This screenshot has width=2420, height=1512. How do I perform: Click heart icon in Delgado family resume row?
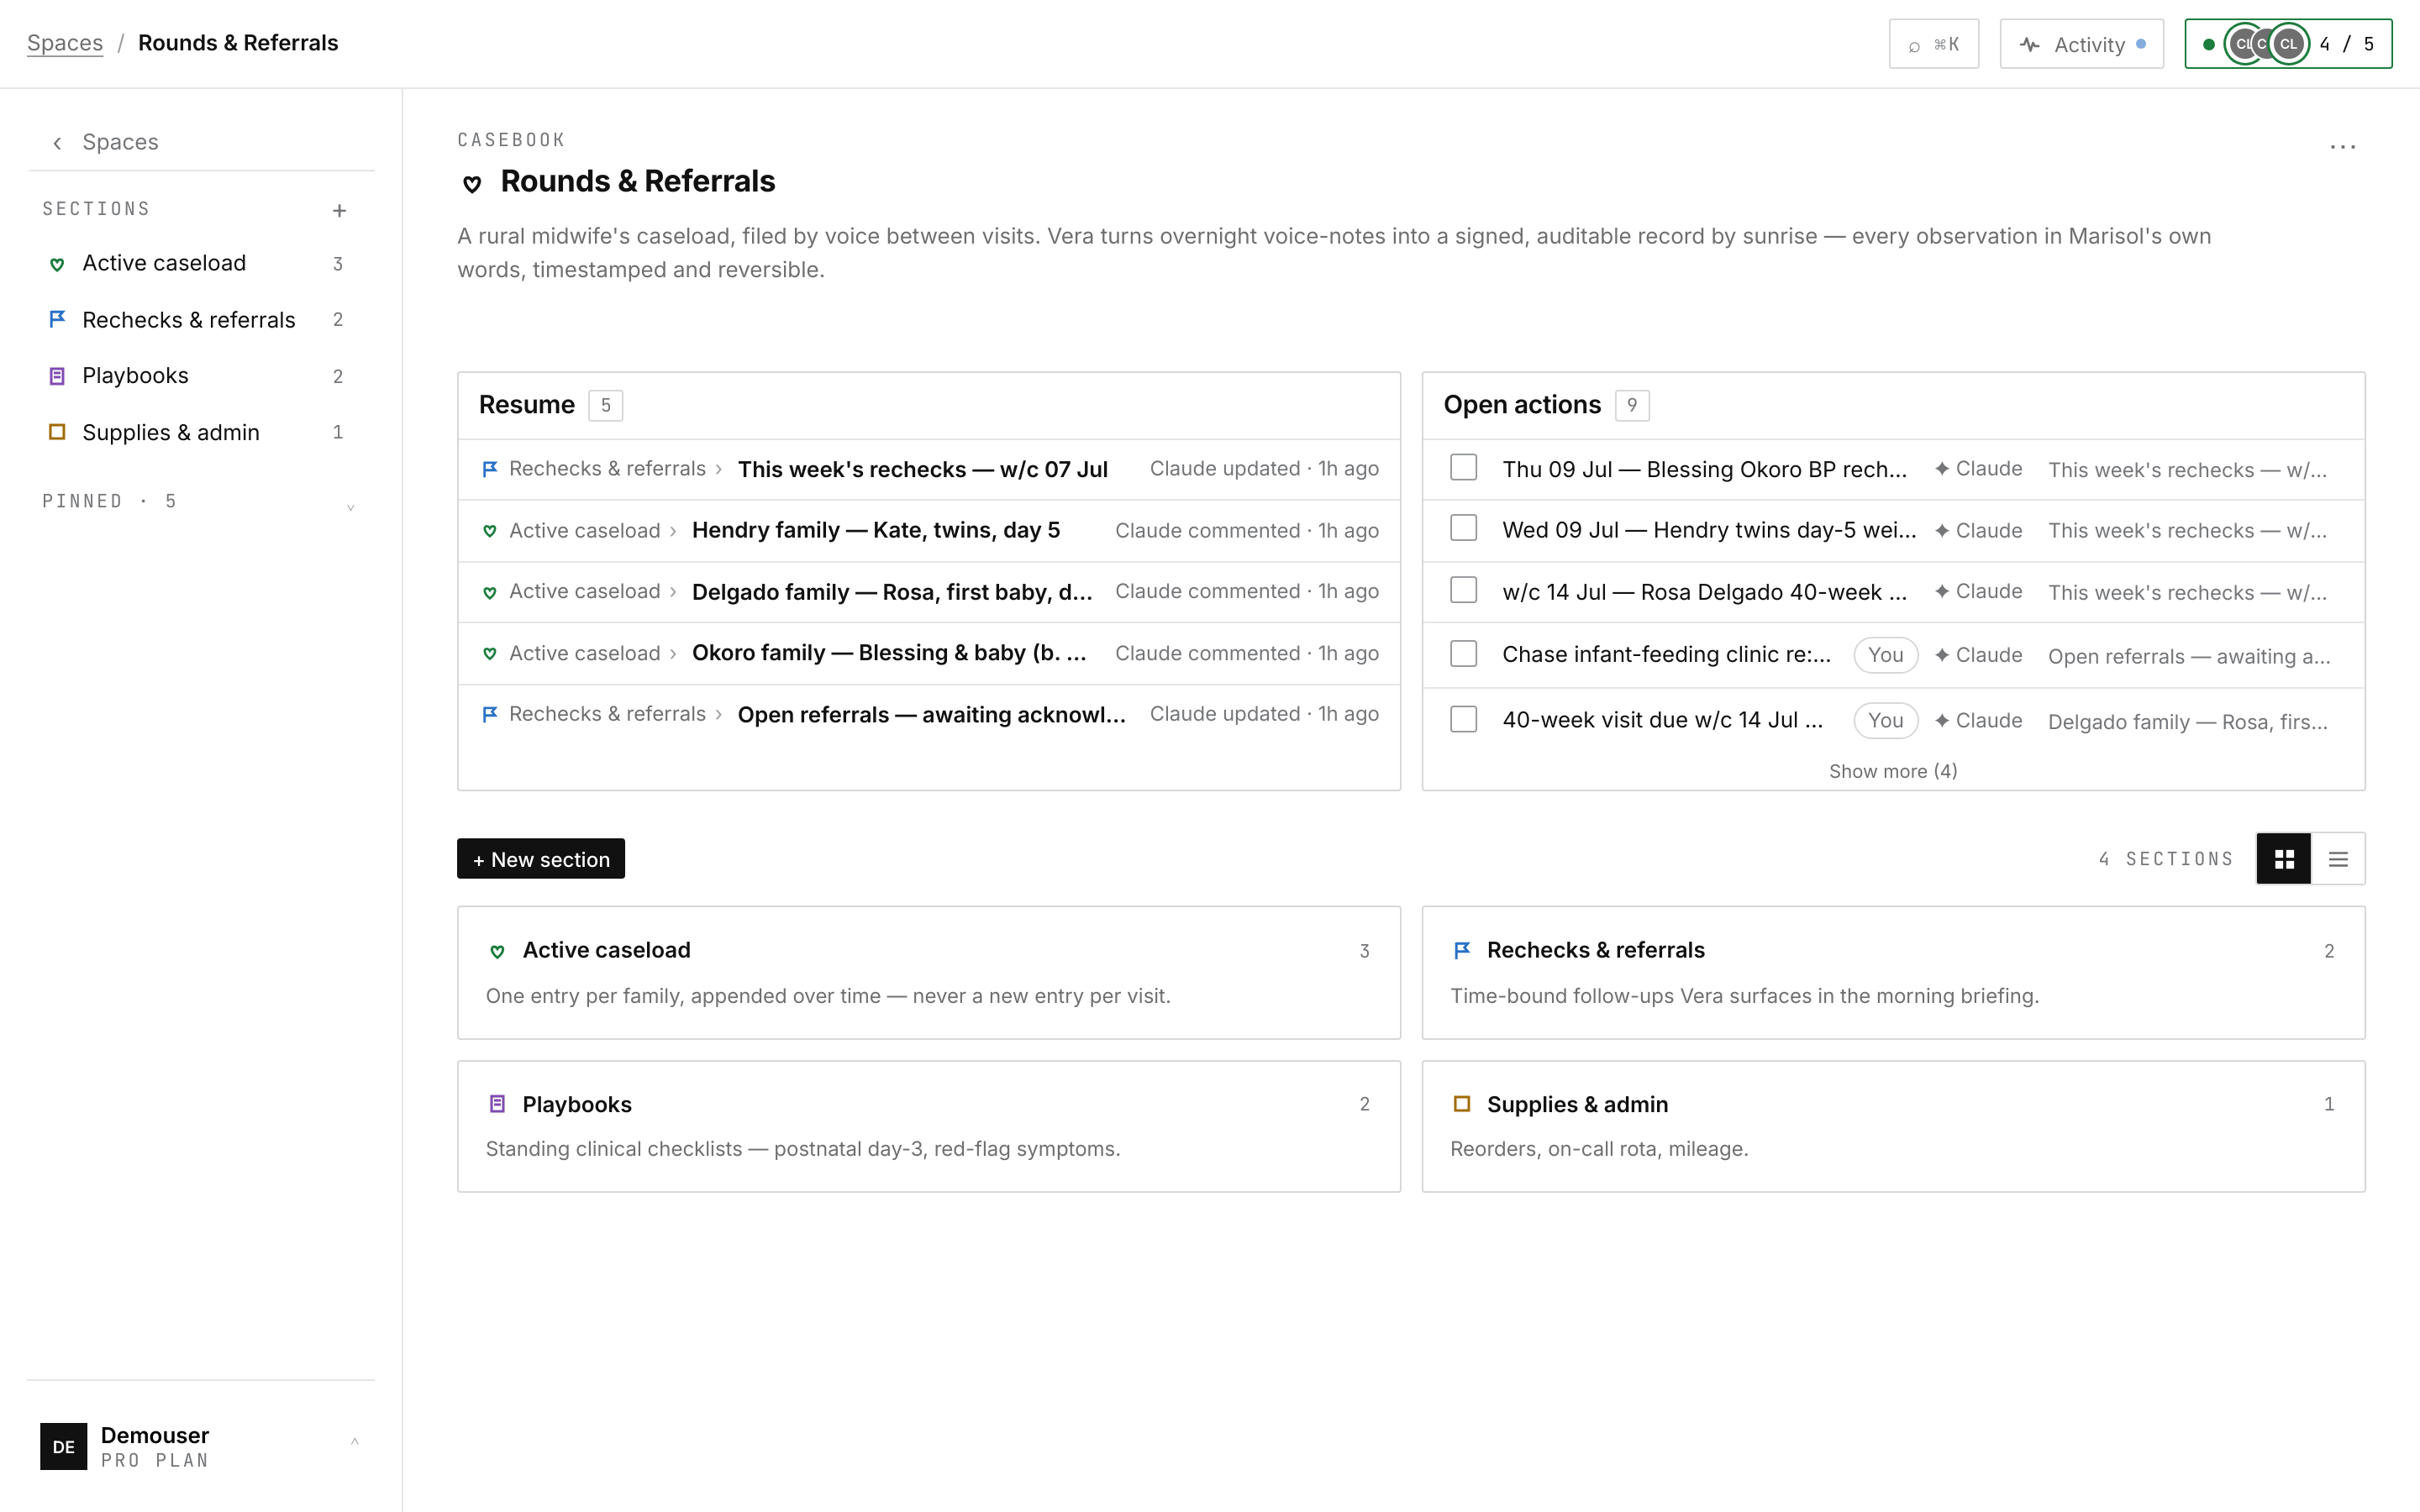click(490, 592)
